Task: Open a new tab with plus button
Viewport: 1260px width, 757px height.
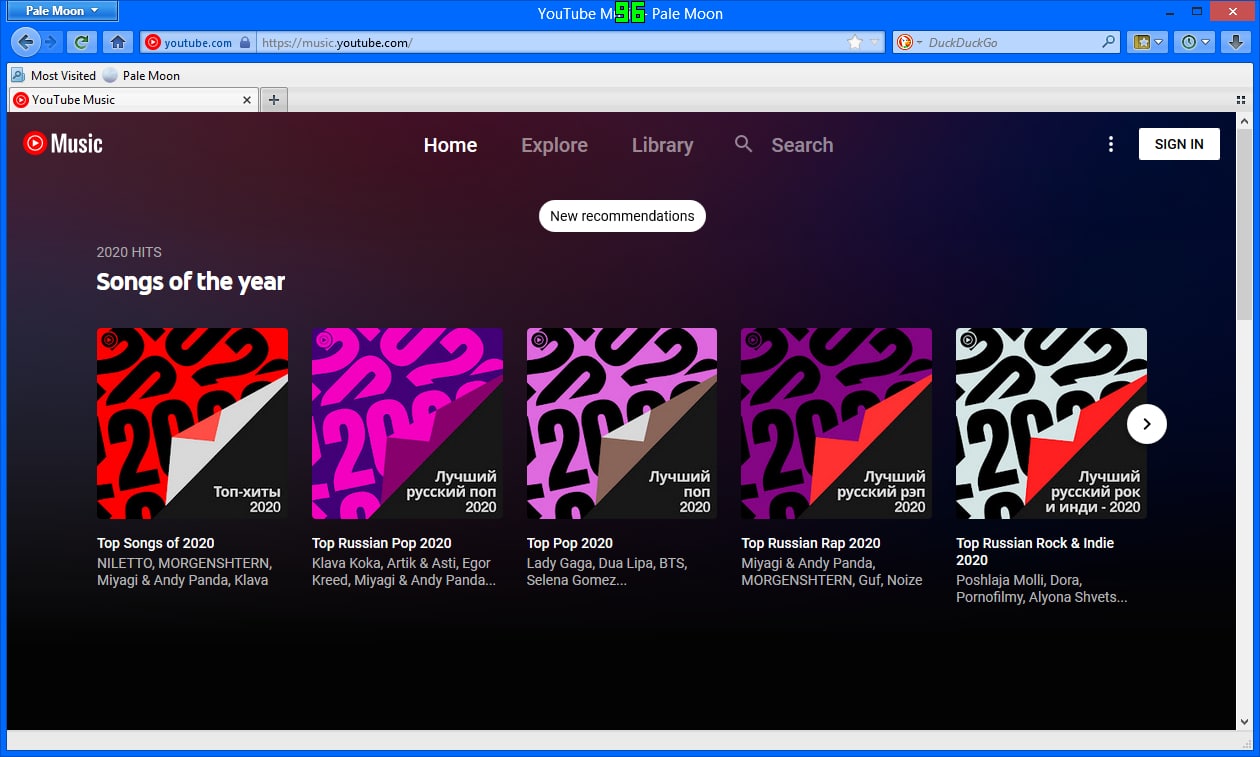Action: pos(274,99)
